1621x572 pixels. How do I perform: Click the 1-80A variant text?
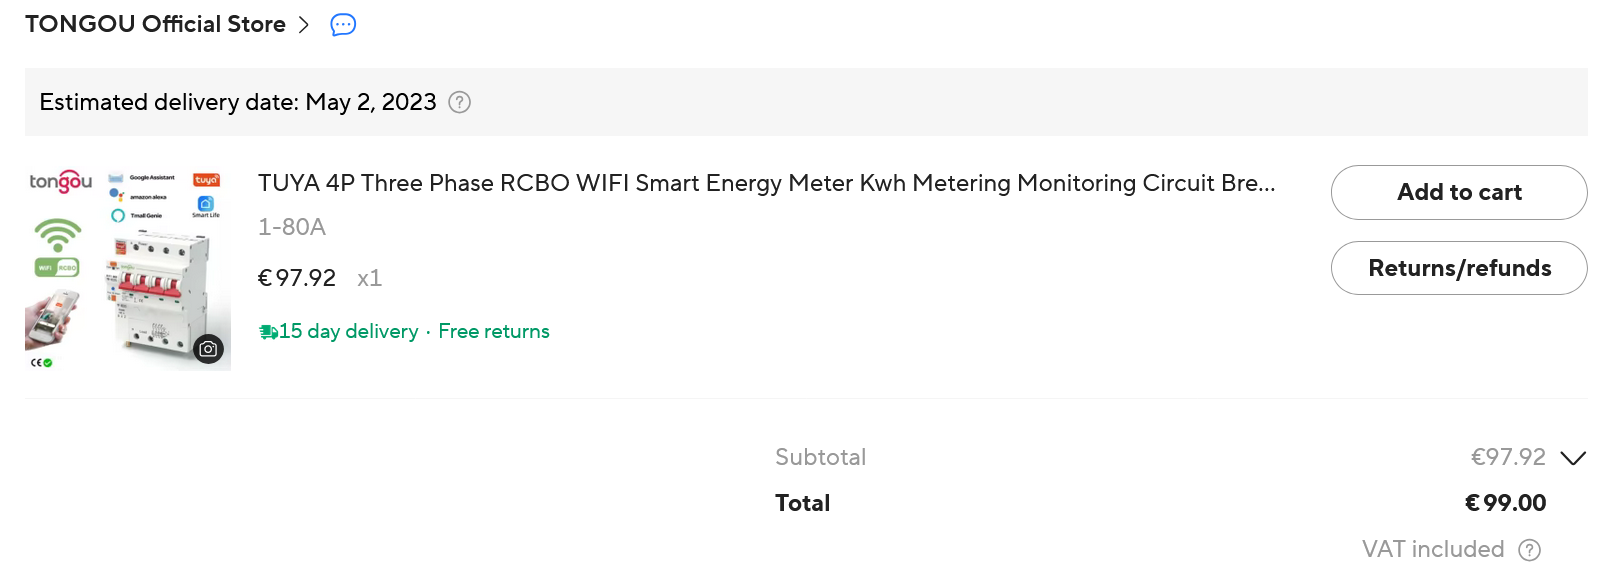pos(292,227)
